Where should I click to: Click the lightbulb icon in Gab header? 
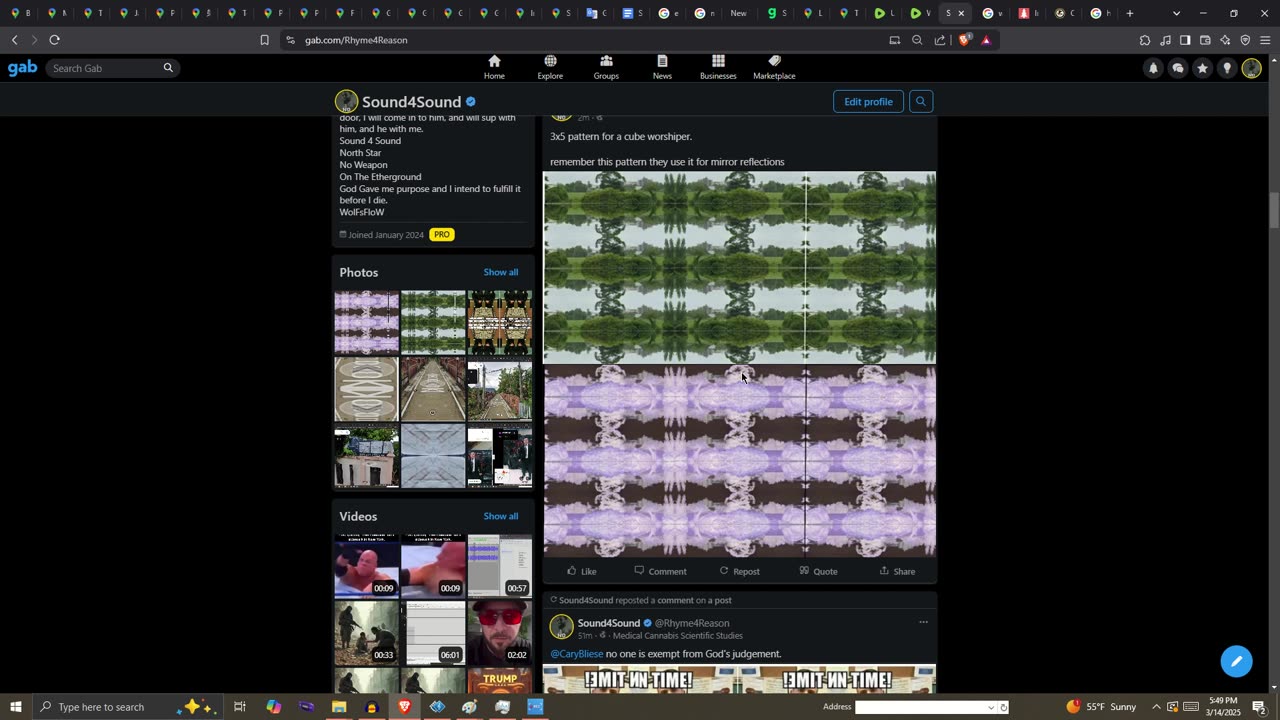click(x=1227, y=68)
